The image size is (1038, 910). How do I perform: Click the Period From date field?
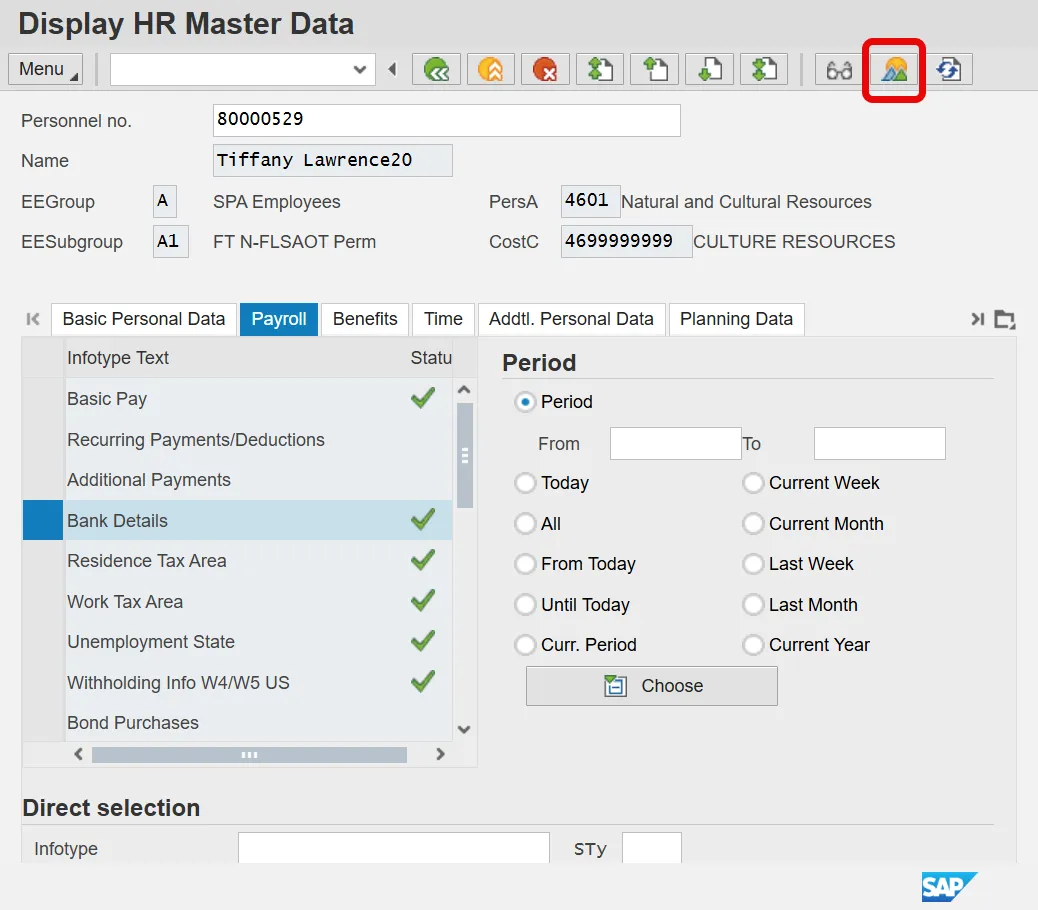click(x=675, y=443)
